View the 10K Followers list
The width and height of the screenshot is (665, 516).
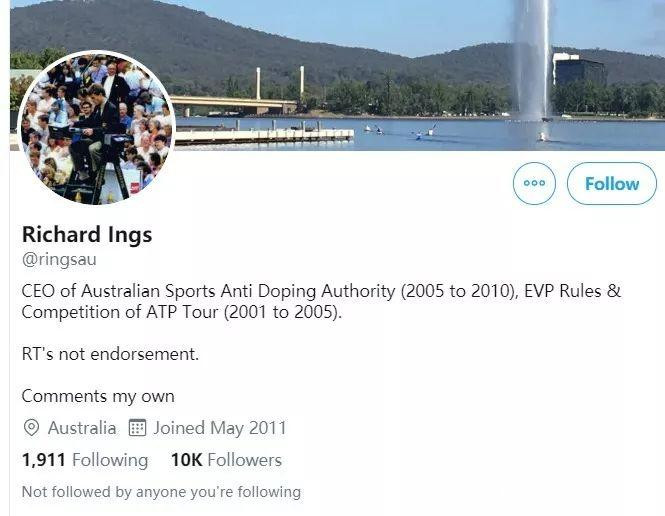tap(226, 460)
